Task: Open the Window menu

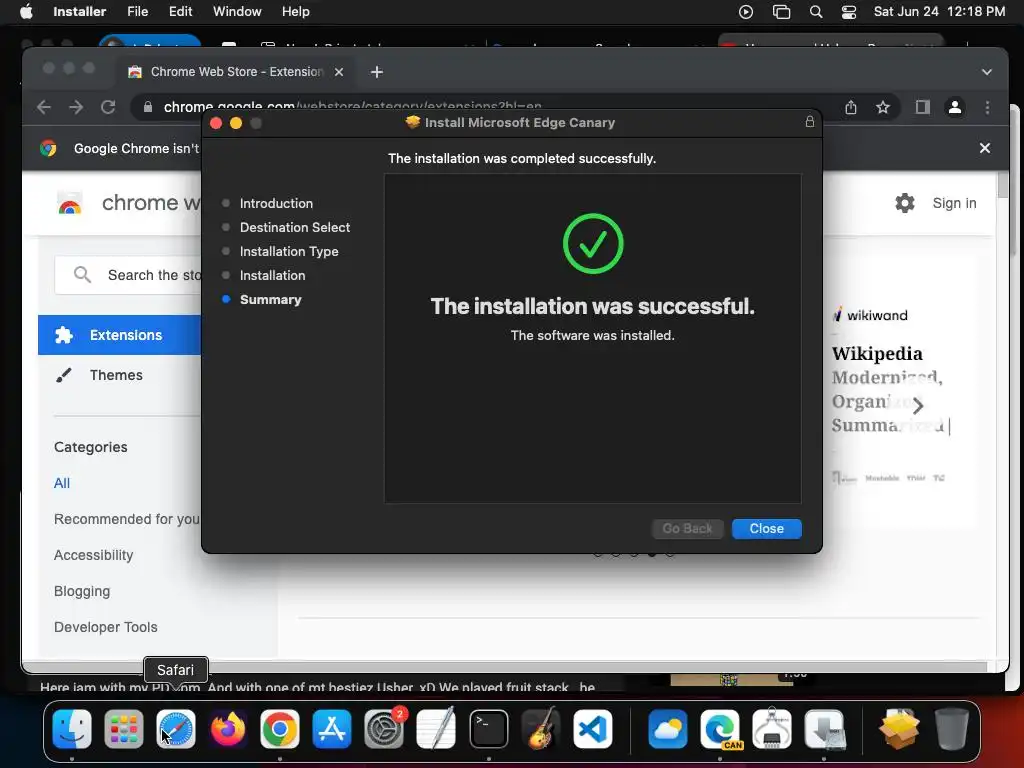Action: (x=237, y=12)
